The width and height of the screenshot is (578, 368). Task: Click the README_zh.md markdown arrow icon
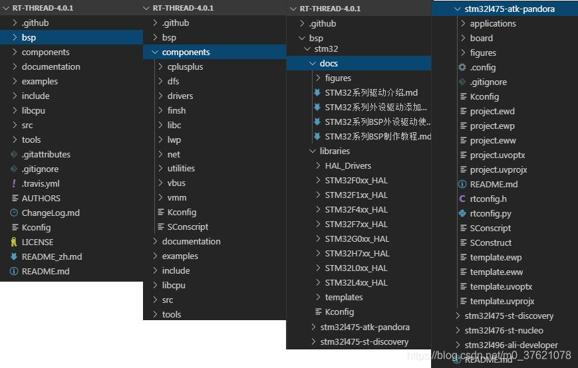click(x=14, y=256)
